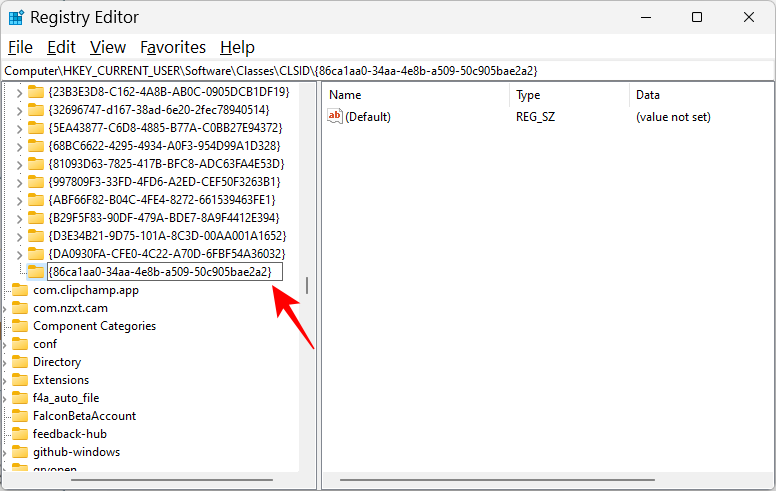Expand the {DA0930FA-CFE0-4C22-A70D-6FBF54A36032} key
Screen dimensions: 776x491
18,254
